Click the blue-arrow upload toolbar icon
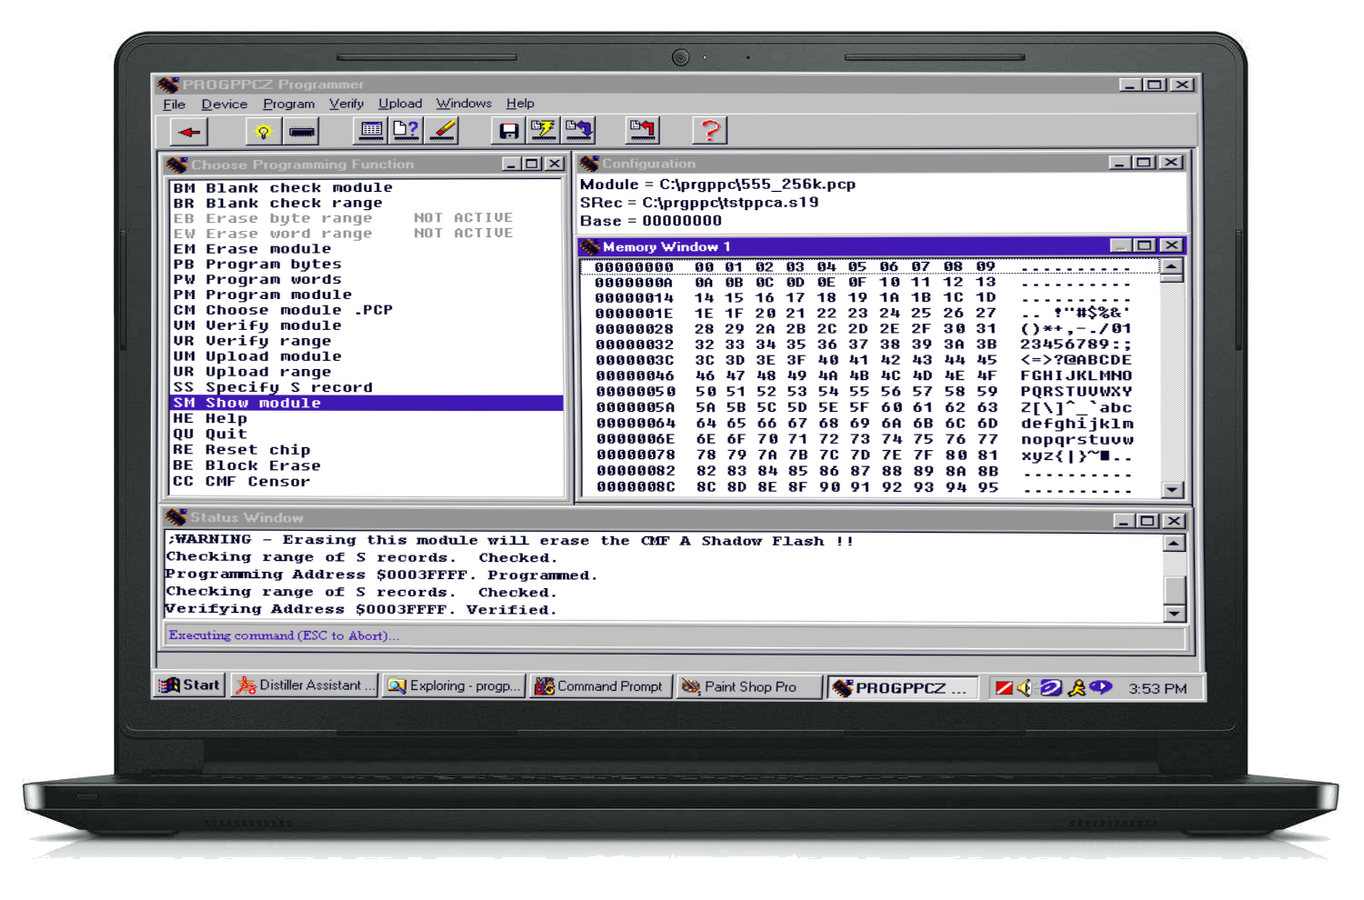 click(578, 130)
